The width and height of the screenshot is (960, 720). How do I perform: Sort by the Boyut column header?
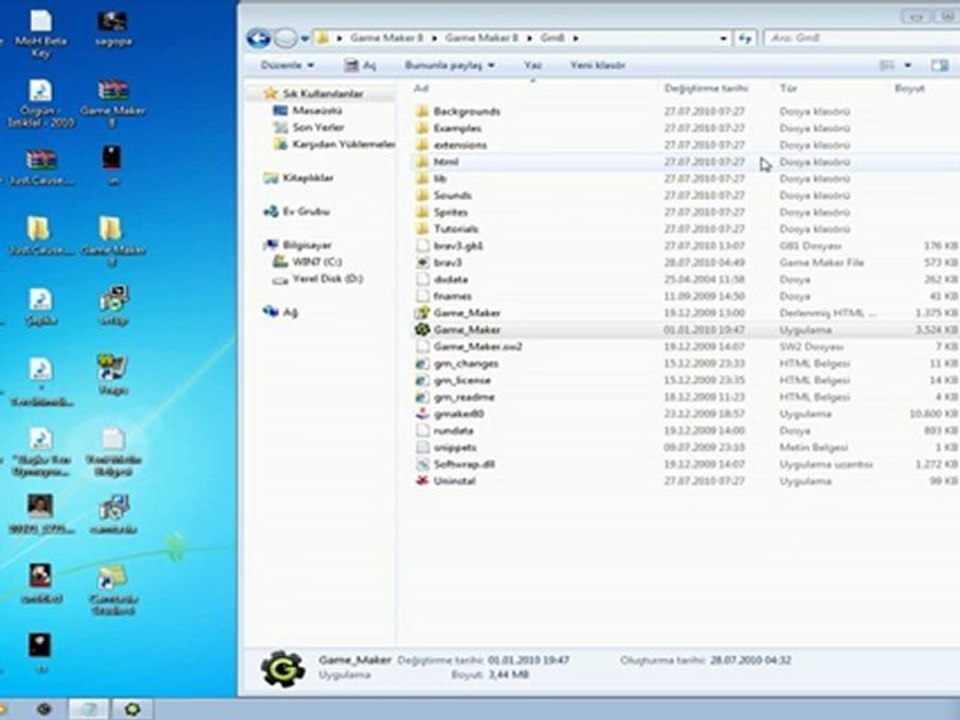[909, 89]
